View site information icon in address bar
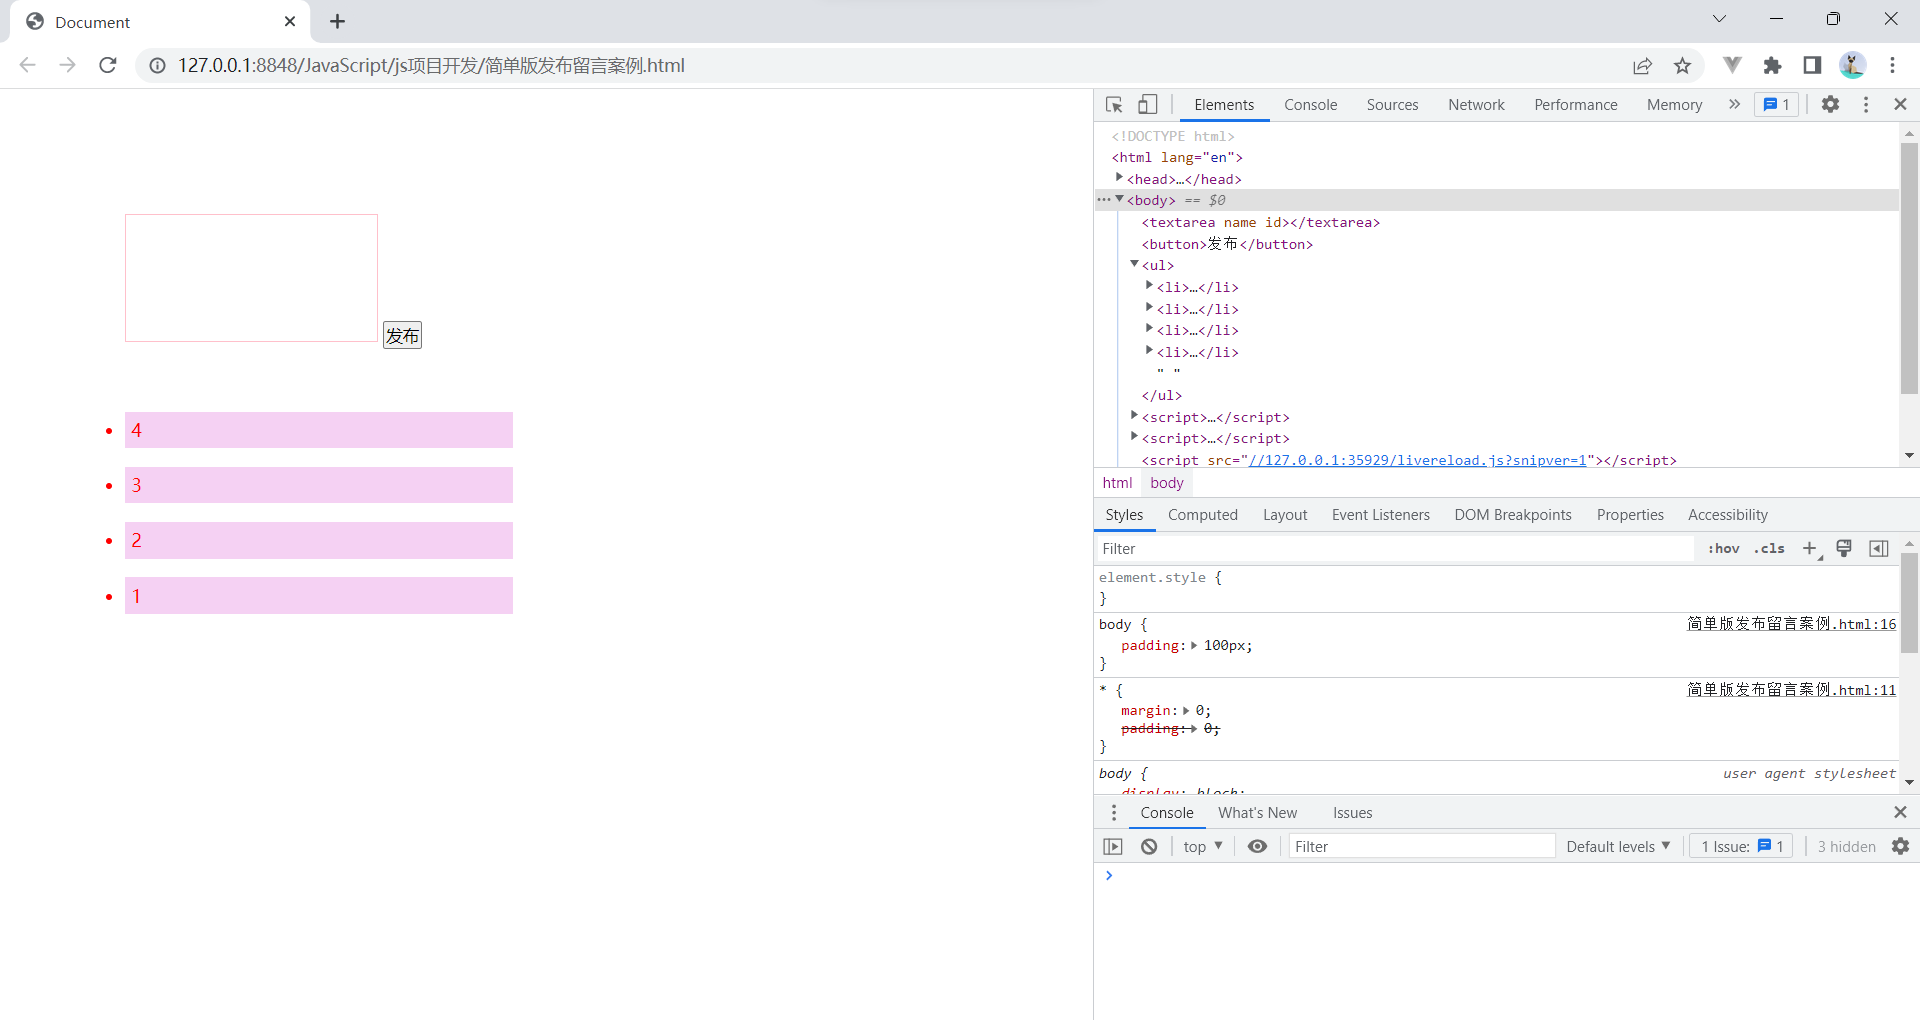 [x=157, y=66]
